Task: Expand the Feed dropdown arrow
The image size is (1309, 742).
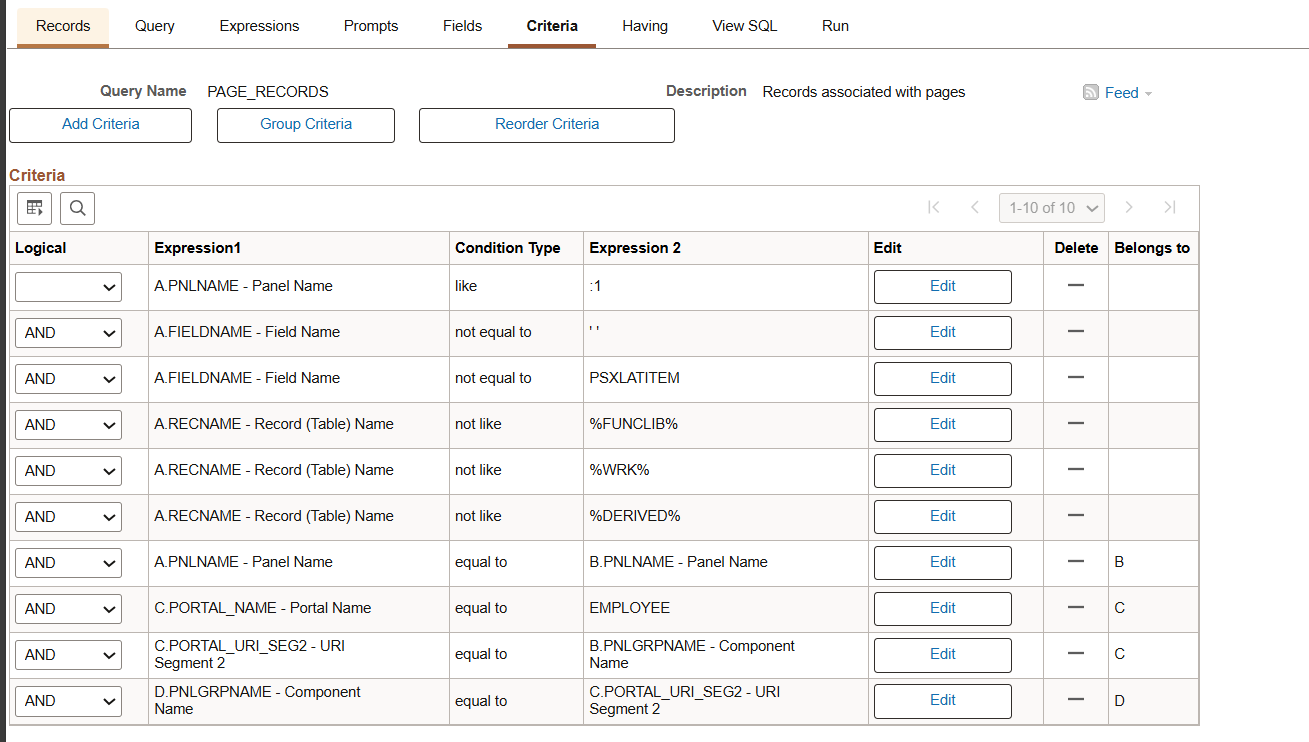Action: tap(1148, 93)
